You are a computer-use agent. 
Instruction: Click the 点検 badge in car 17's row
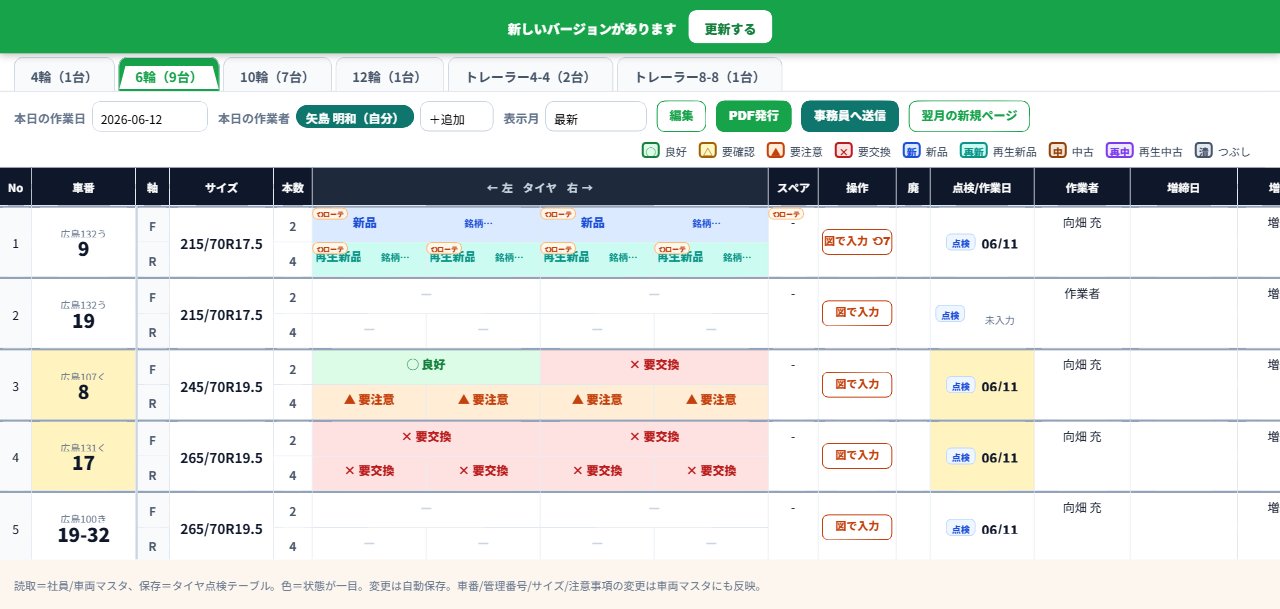coord(960,456)
